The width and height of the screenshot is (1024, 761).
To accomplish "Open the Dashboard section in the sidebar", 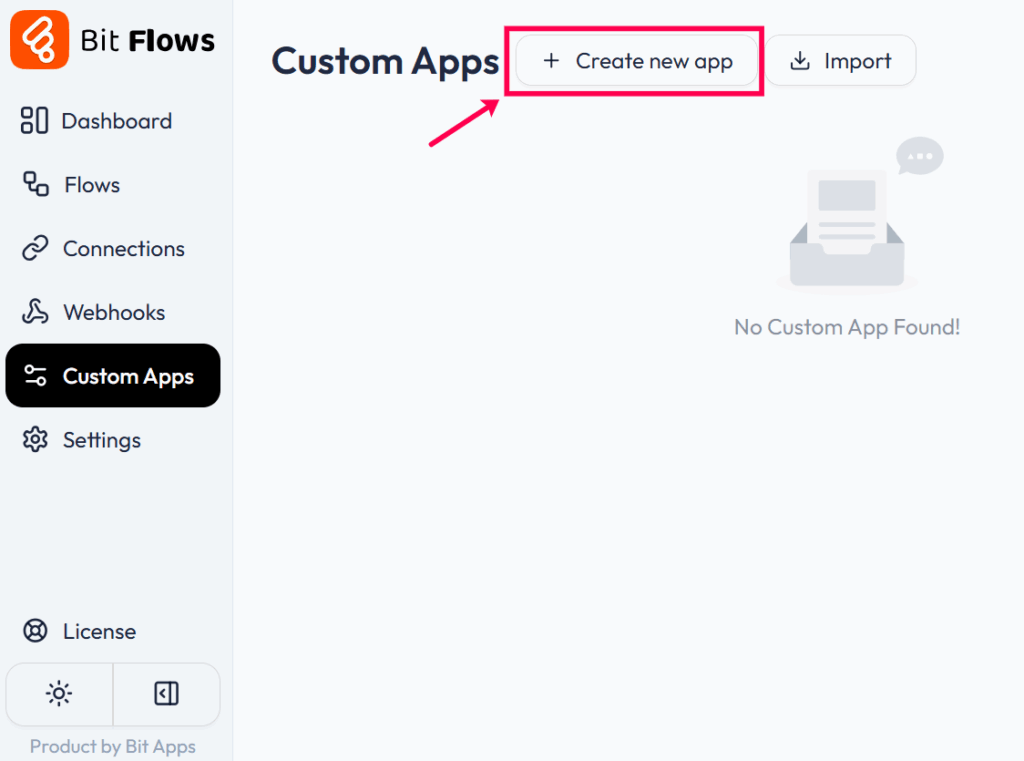I will (34, 121).
